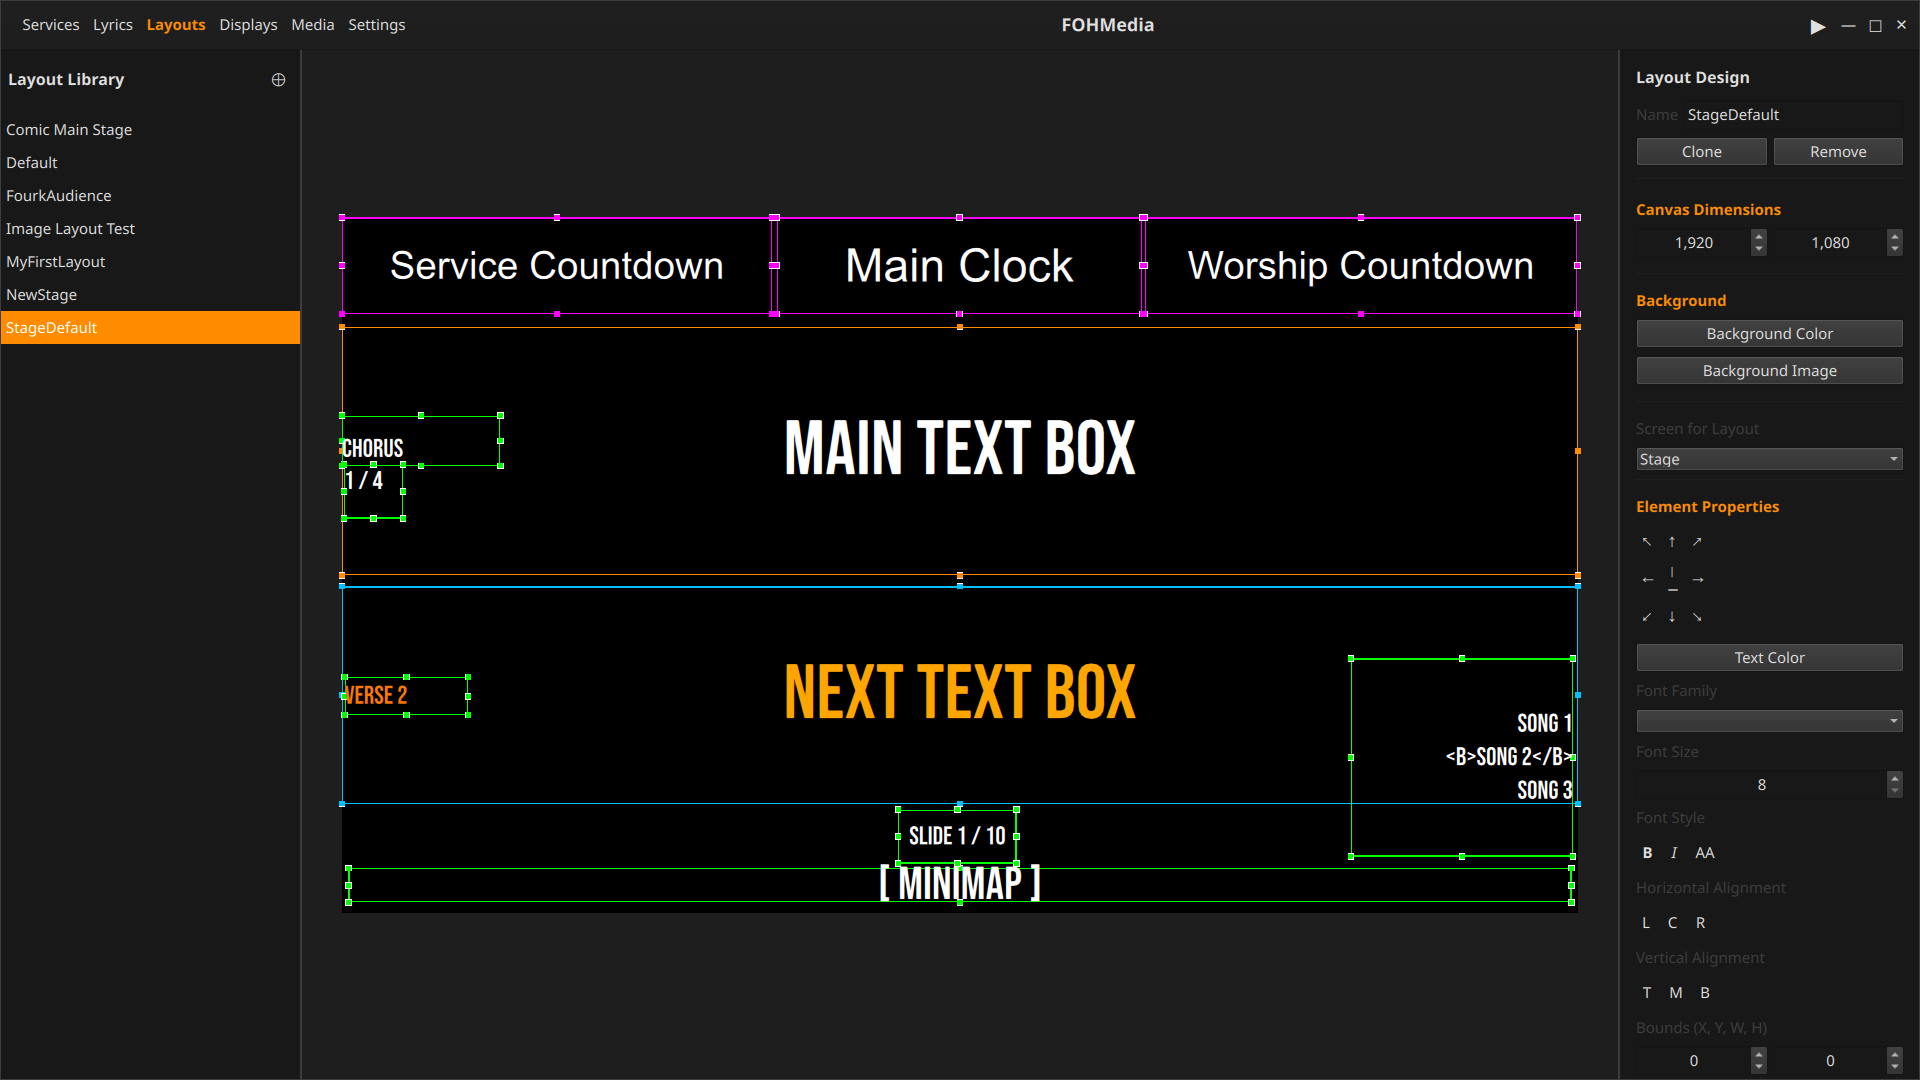1920x1080 pixels.
Task: Align element to top-left with arrow icon
Action: point(1647,542)
